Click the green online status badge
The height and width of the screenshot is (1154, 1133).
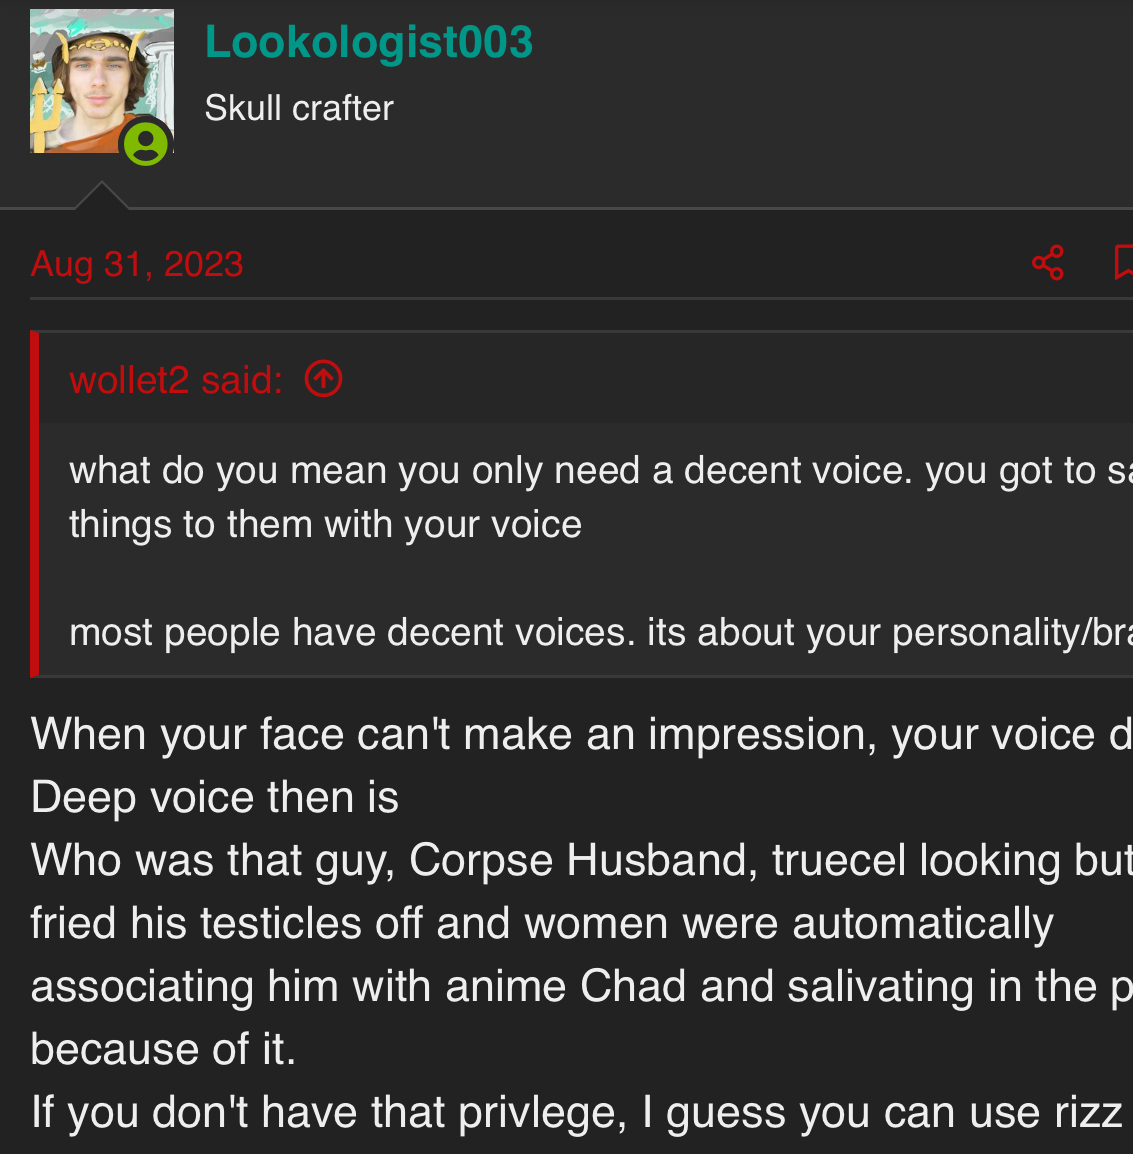pyautogui.click(x=146, y=144)
